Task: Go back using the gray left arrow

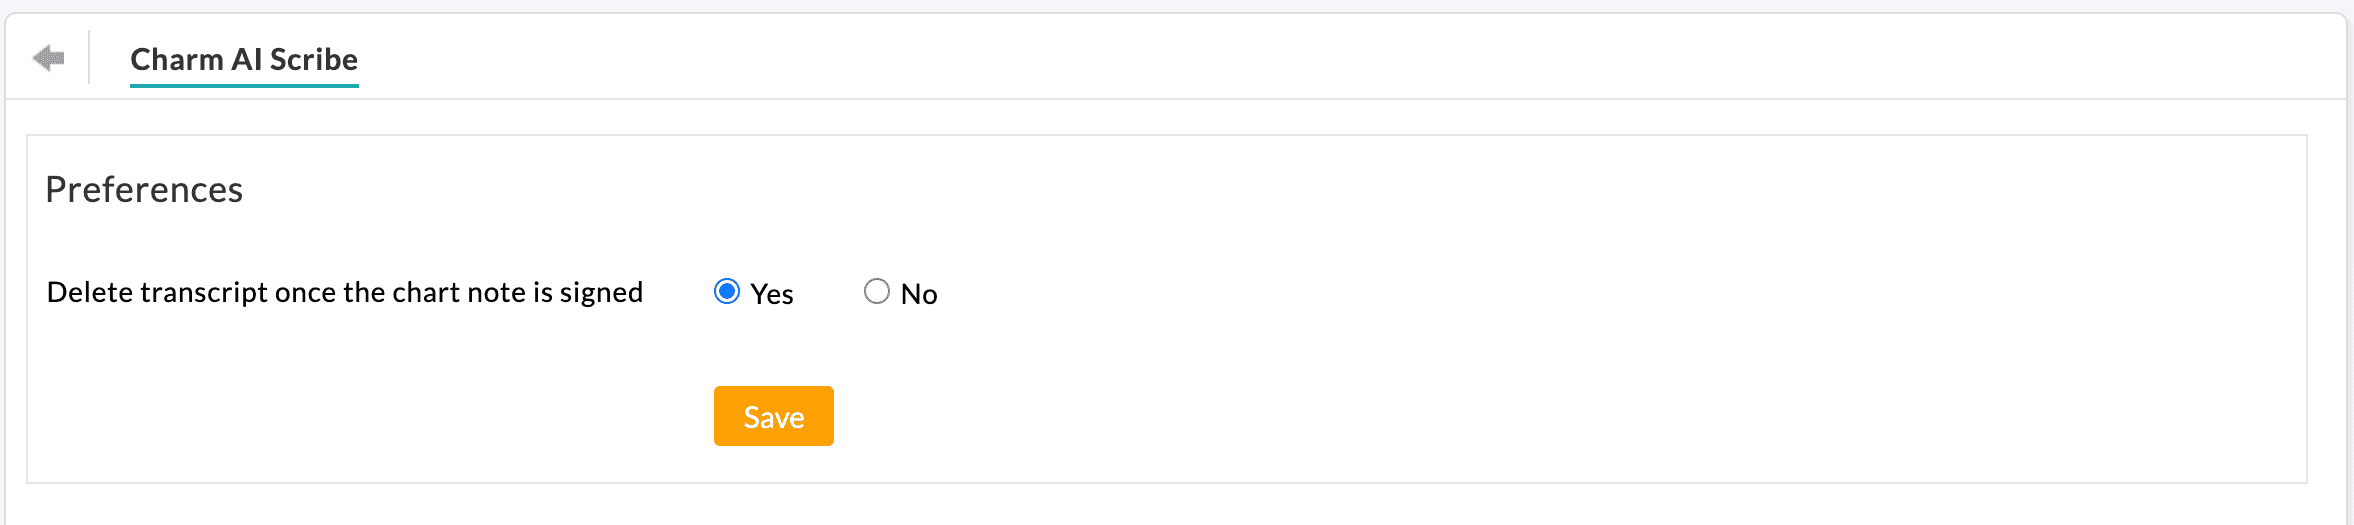Action: point(48,58)
